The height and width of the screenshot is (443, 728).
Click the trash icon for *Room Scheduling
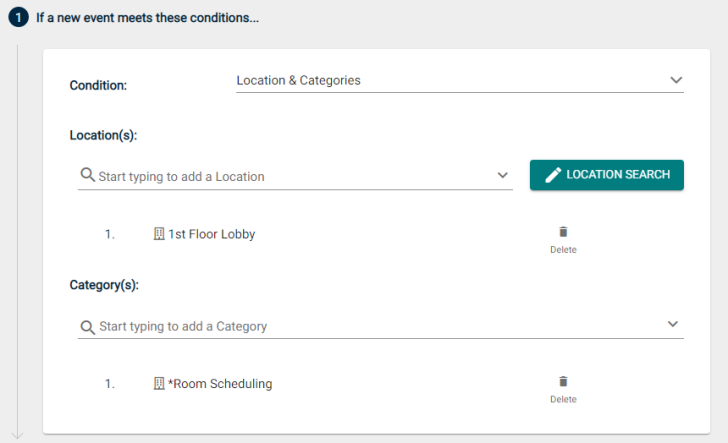(x=563, y=381)
